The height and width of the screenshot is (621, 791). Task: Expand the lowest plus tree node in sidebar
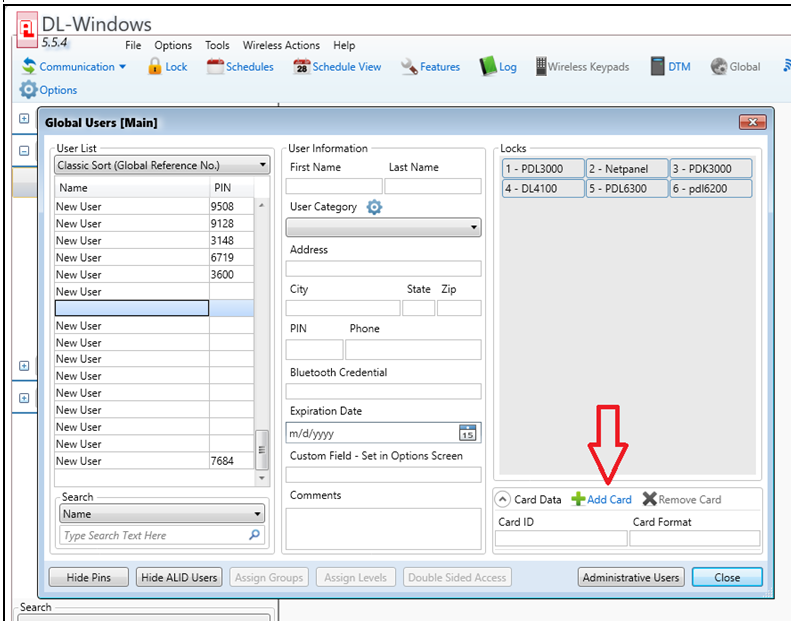(24, 398)
